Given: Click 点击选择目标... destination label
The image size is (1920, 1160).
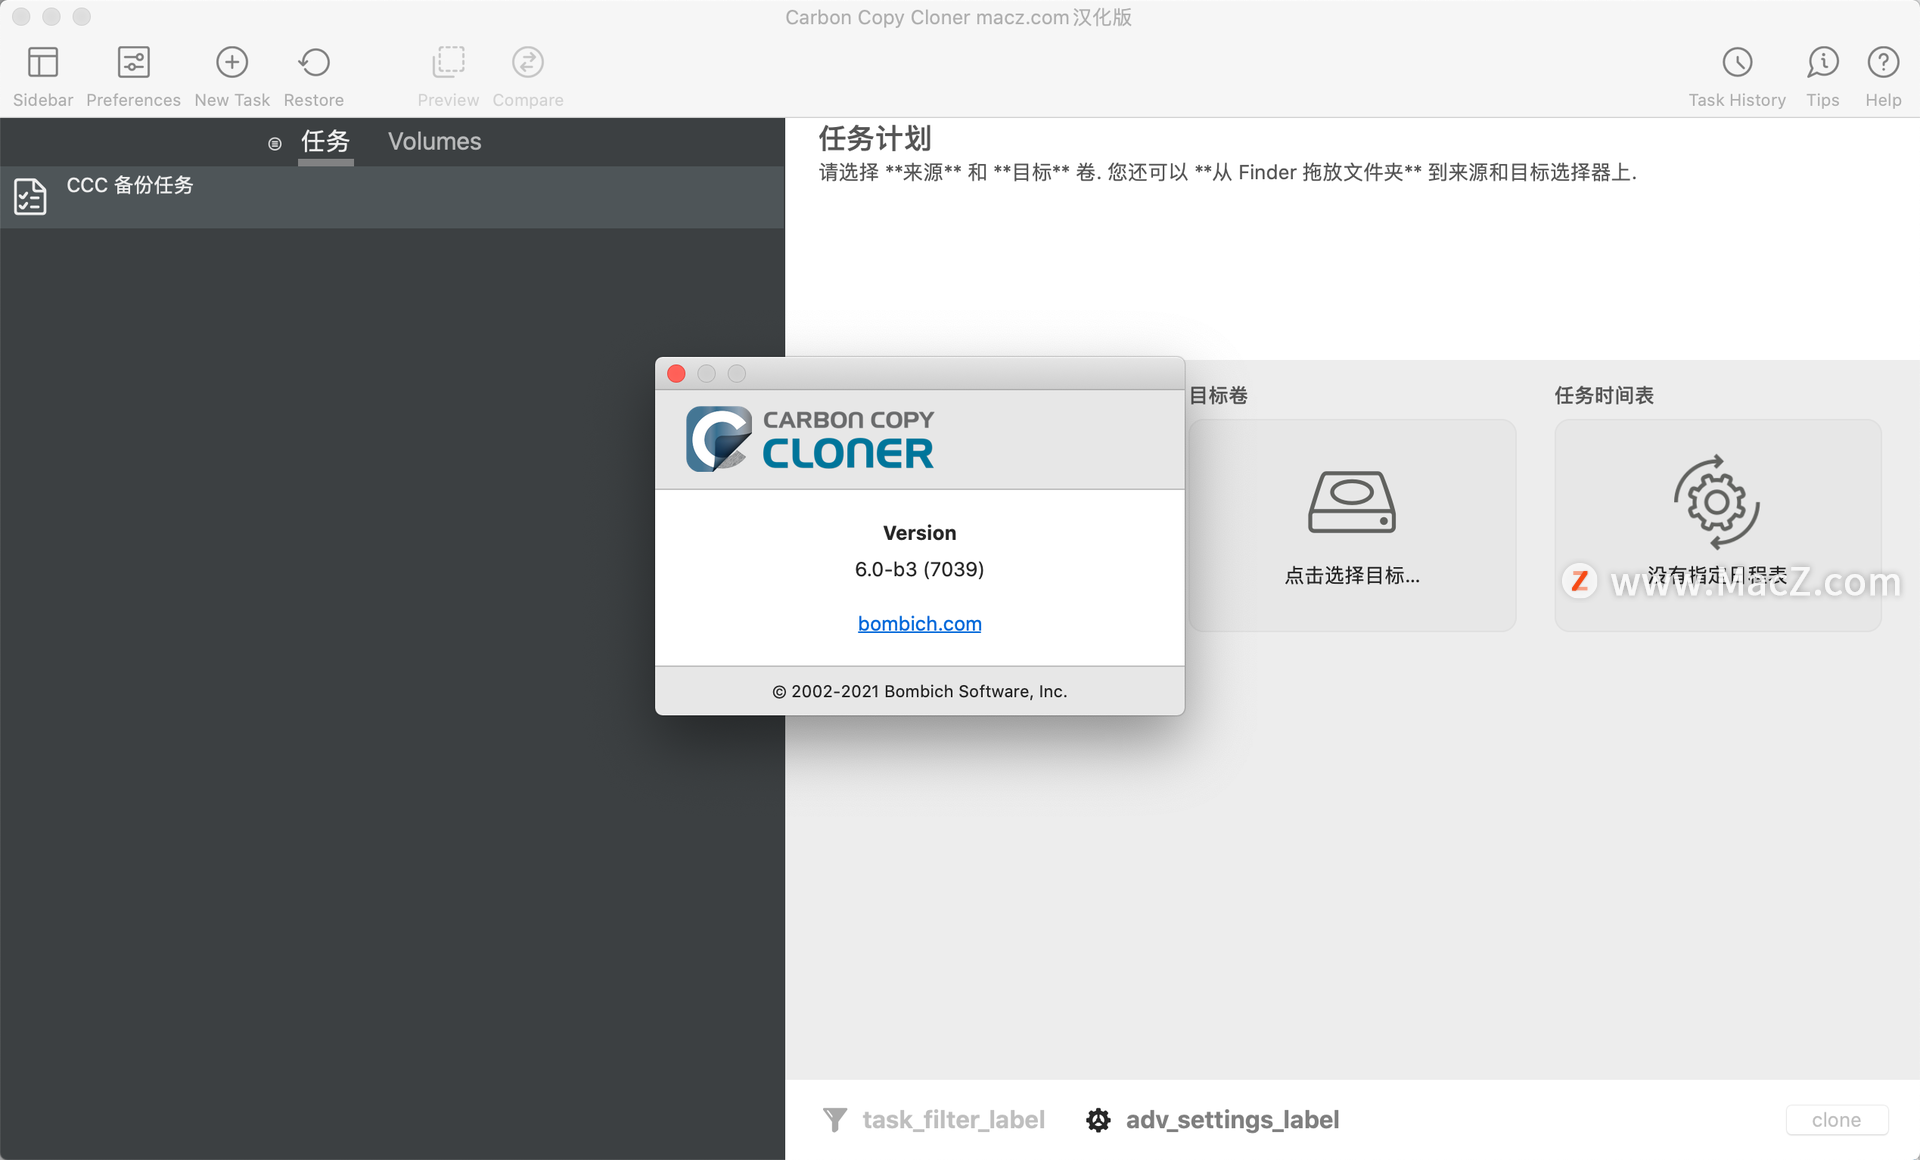Looking at the screenshot, I should (1352, 575).
